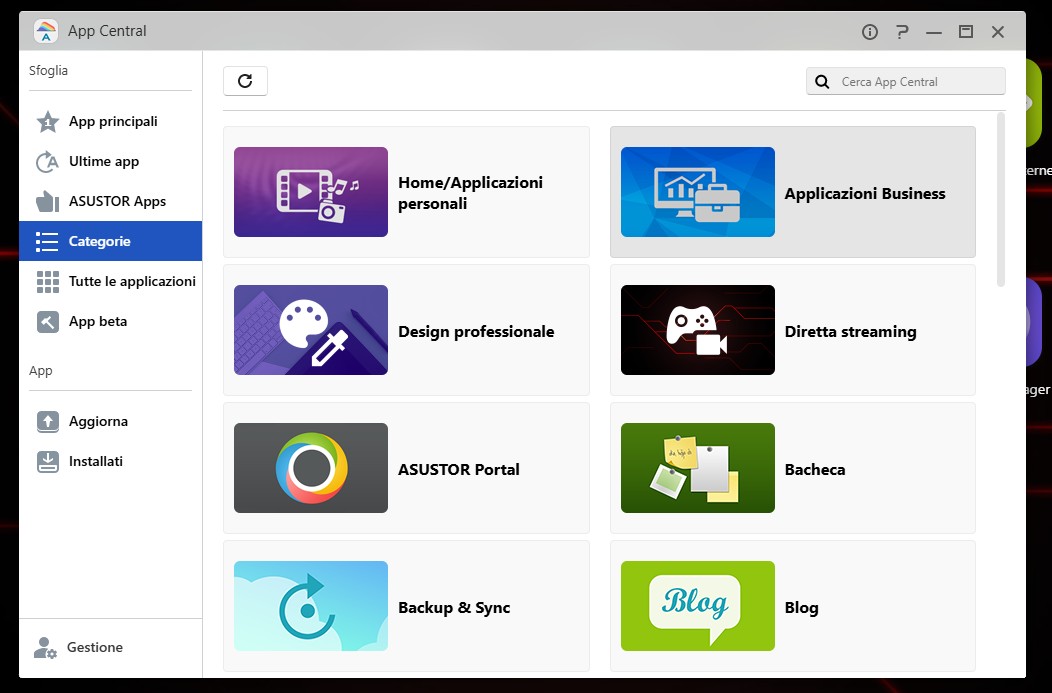Click the Tutte le applicazioni grid icon

click(x=48, y=282)
